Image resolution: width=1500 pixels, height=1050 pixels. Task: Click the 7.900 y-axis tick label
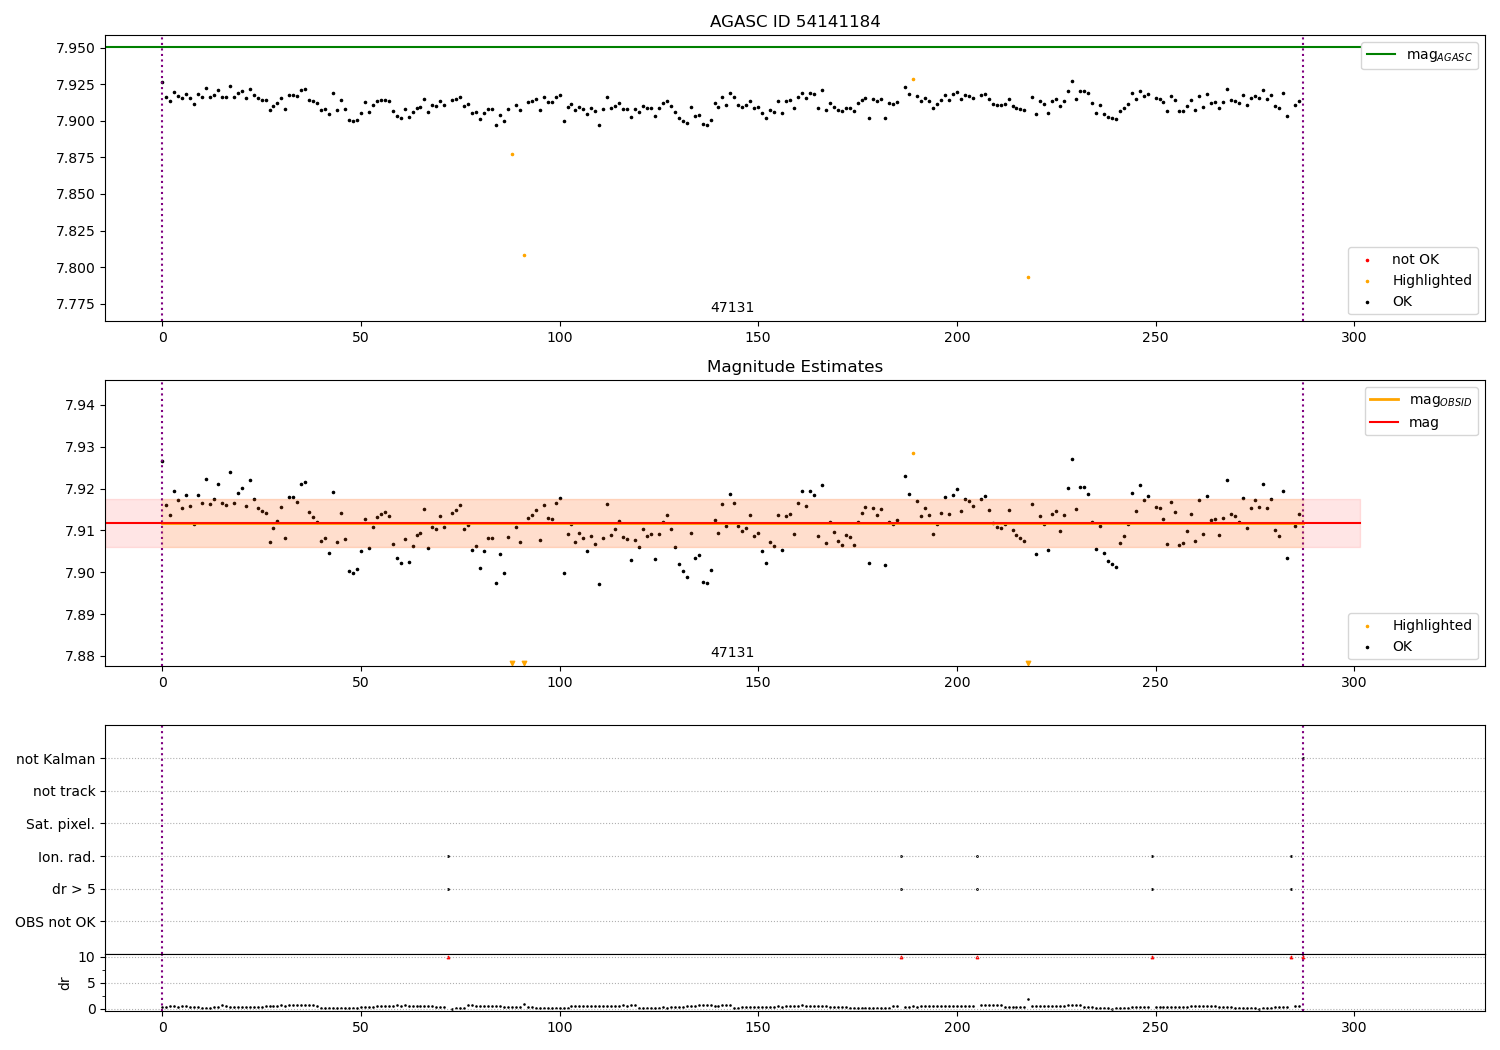(x=76, y=122)
